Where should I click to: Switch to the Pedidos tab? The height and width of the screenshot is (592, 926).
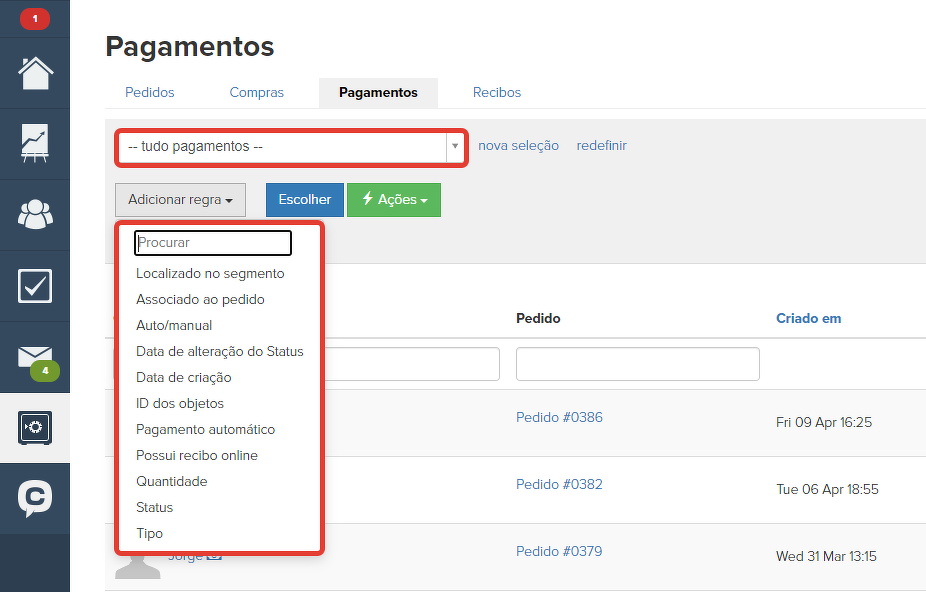pos(150,92)
